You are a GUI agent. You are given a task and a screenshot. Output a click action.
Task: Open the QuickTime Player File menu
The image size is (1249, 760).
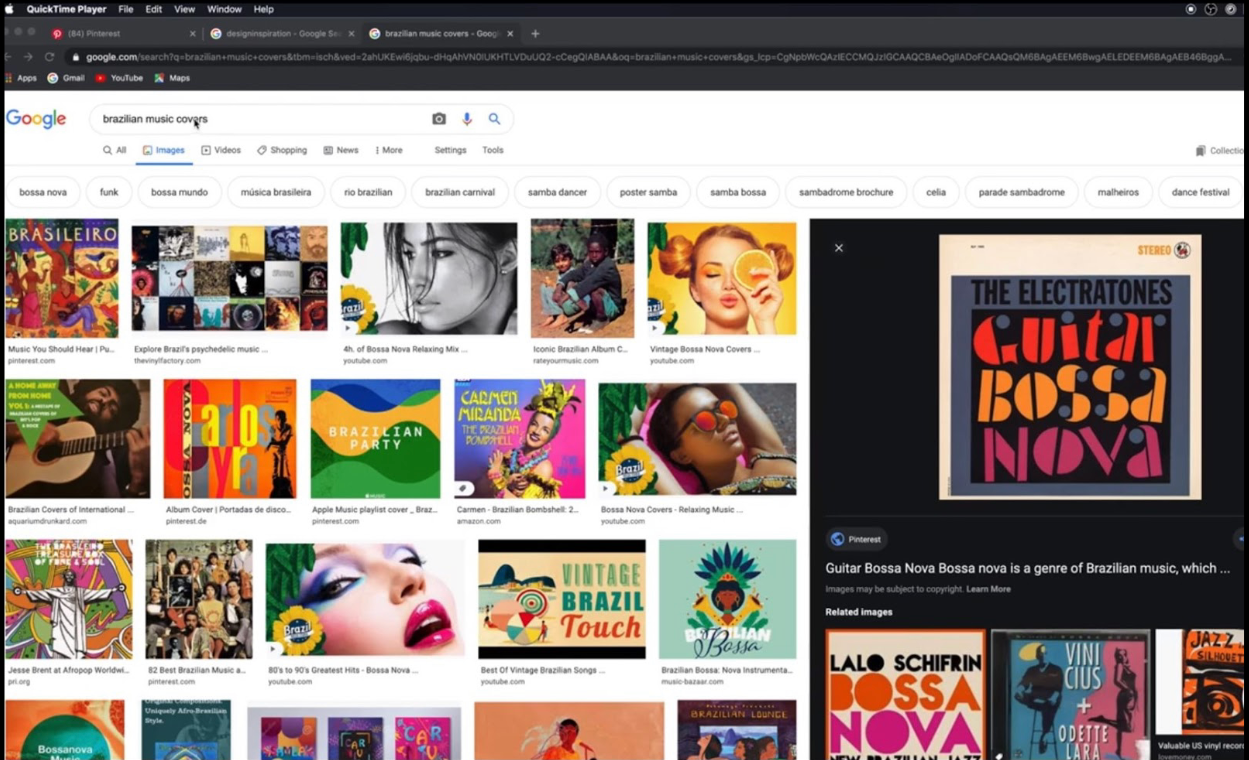click(x=126, y=9)
